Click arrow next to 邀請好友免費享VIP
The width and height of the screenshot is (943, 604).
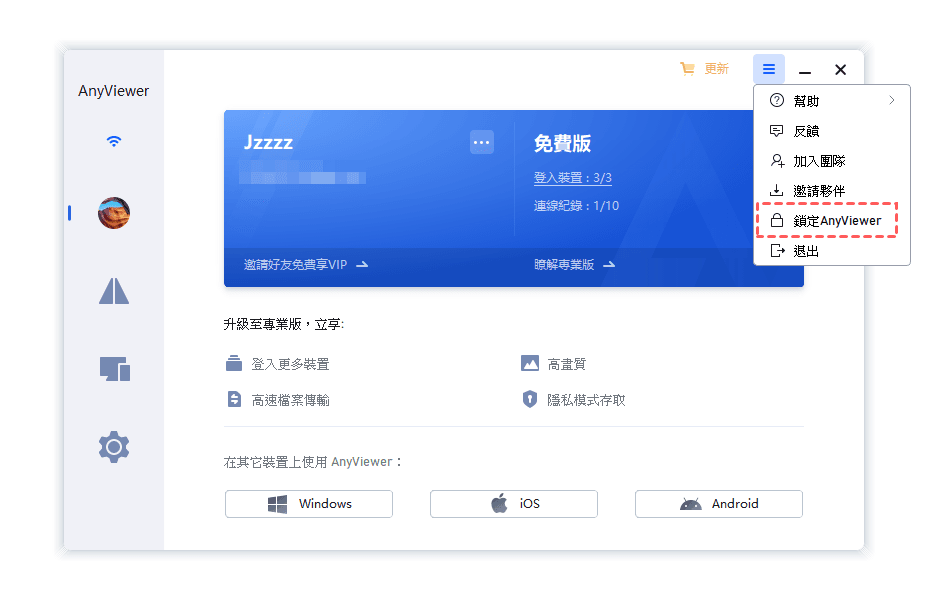[x=362, y=265]
